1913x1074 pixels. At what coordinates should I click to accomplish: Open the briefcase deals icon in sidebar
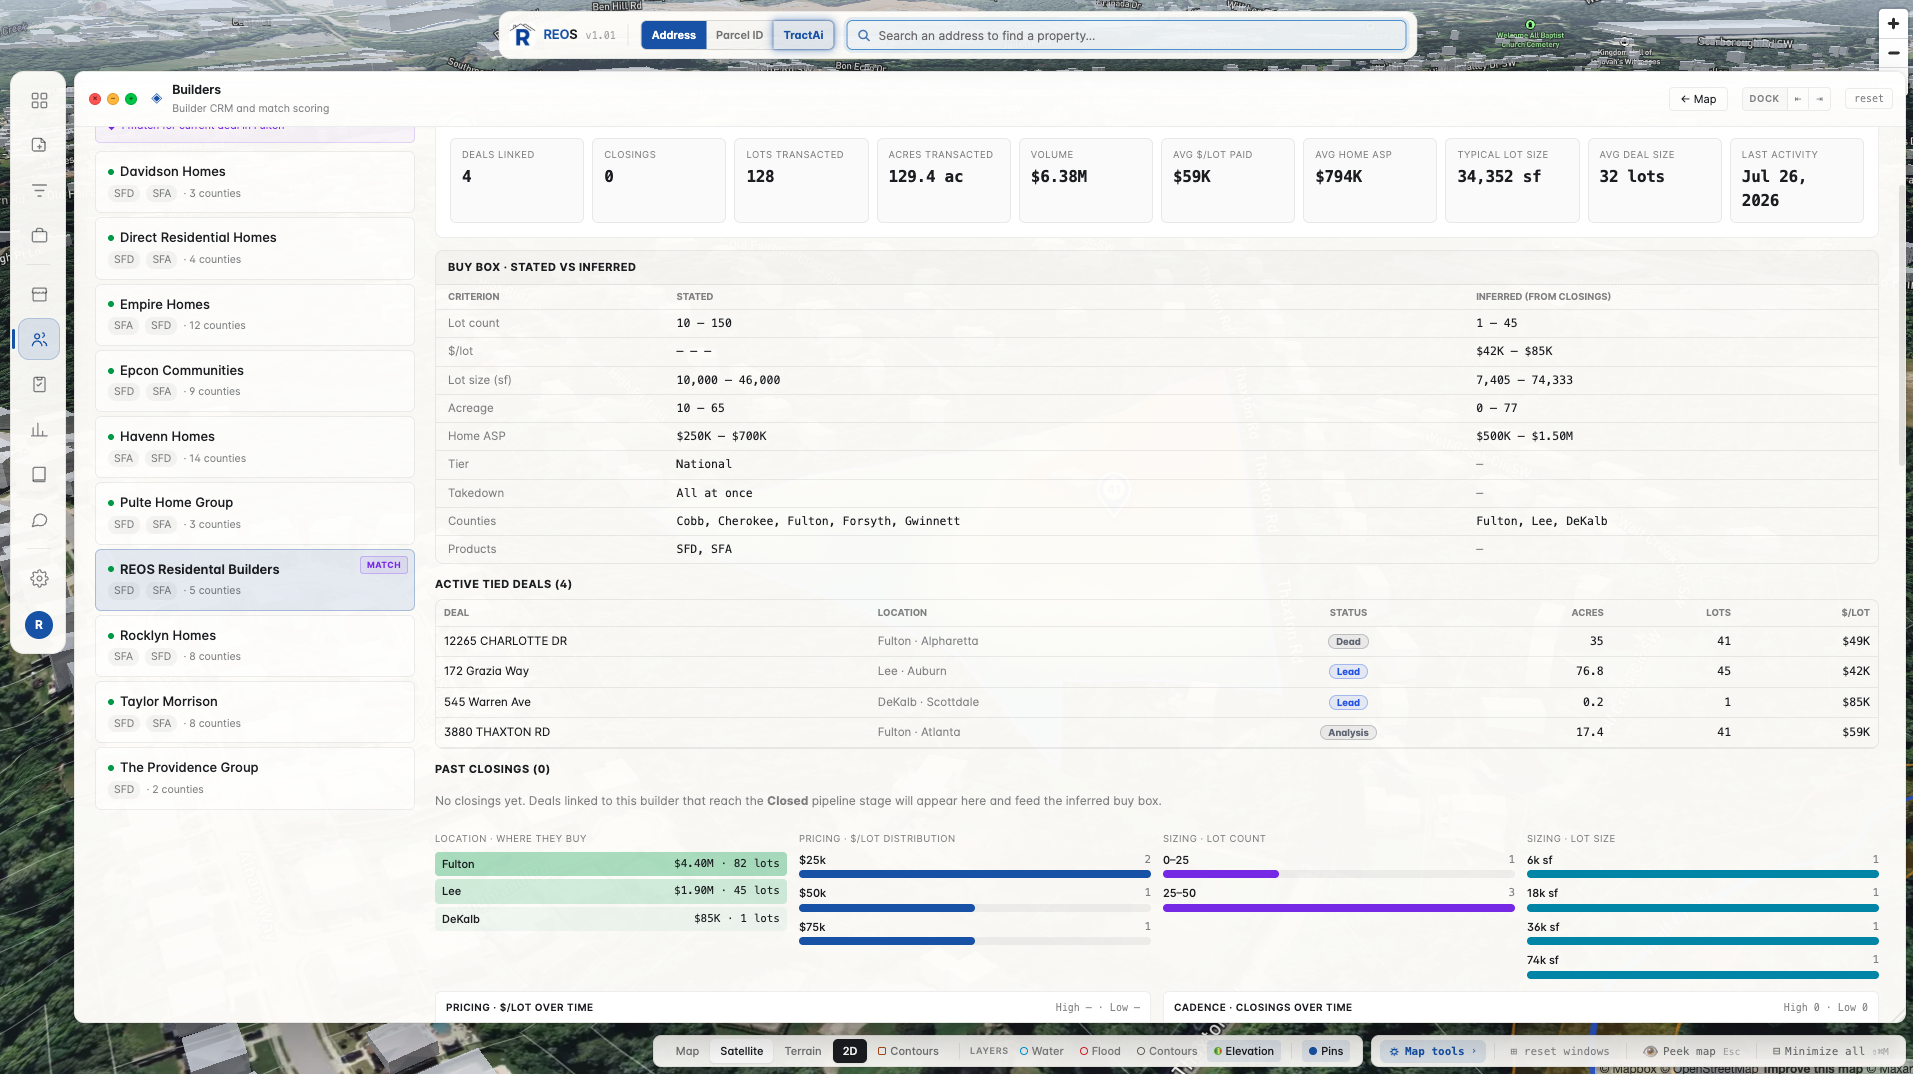39,235
